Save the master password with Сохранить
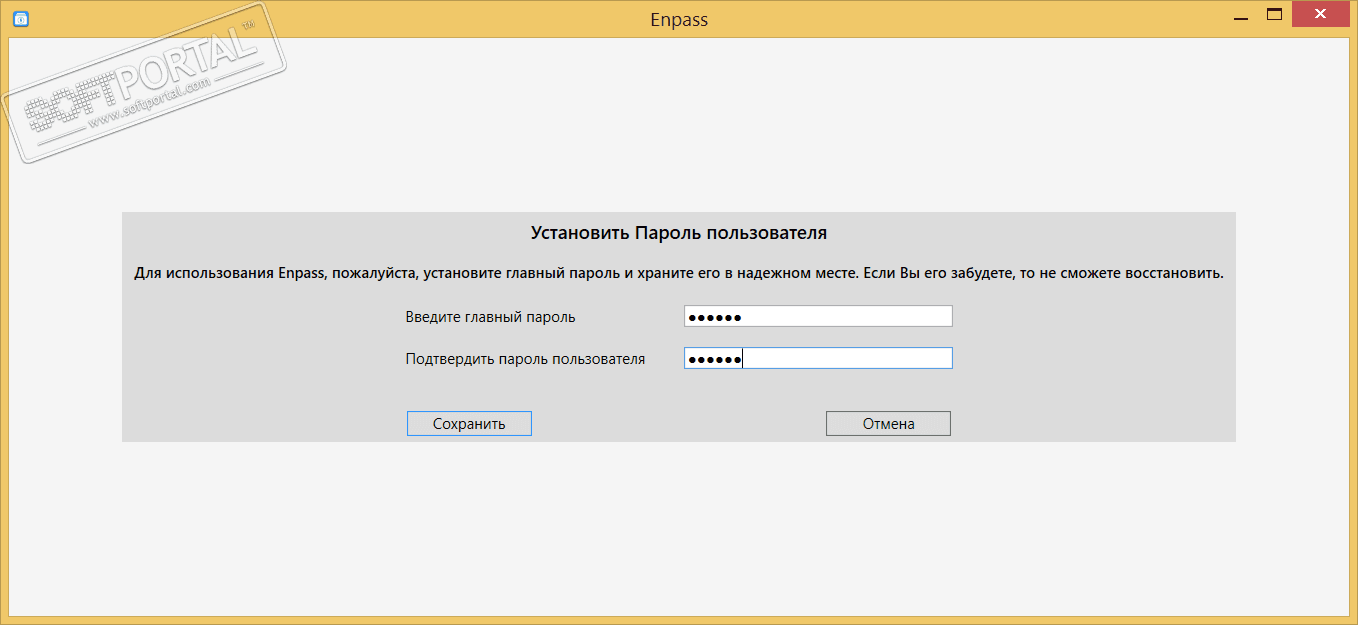This screenshot has height=625, width=1358. (469, 424)
